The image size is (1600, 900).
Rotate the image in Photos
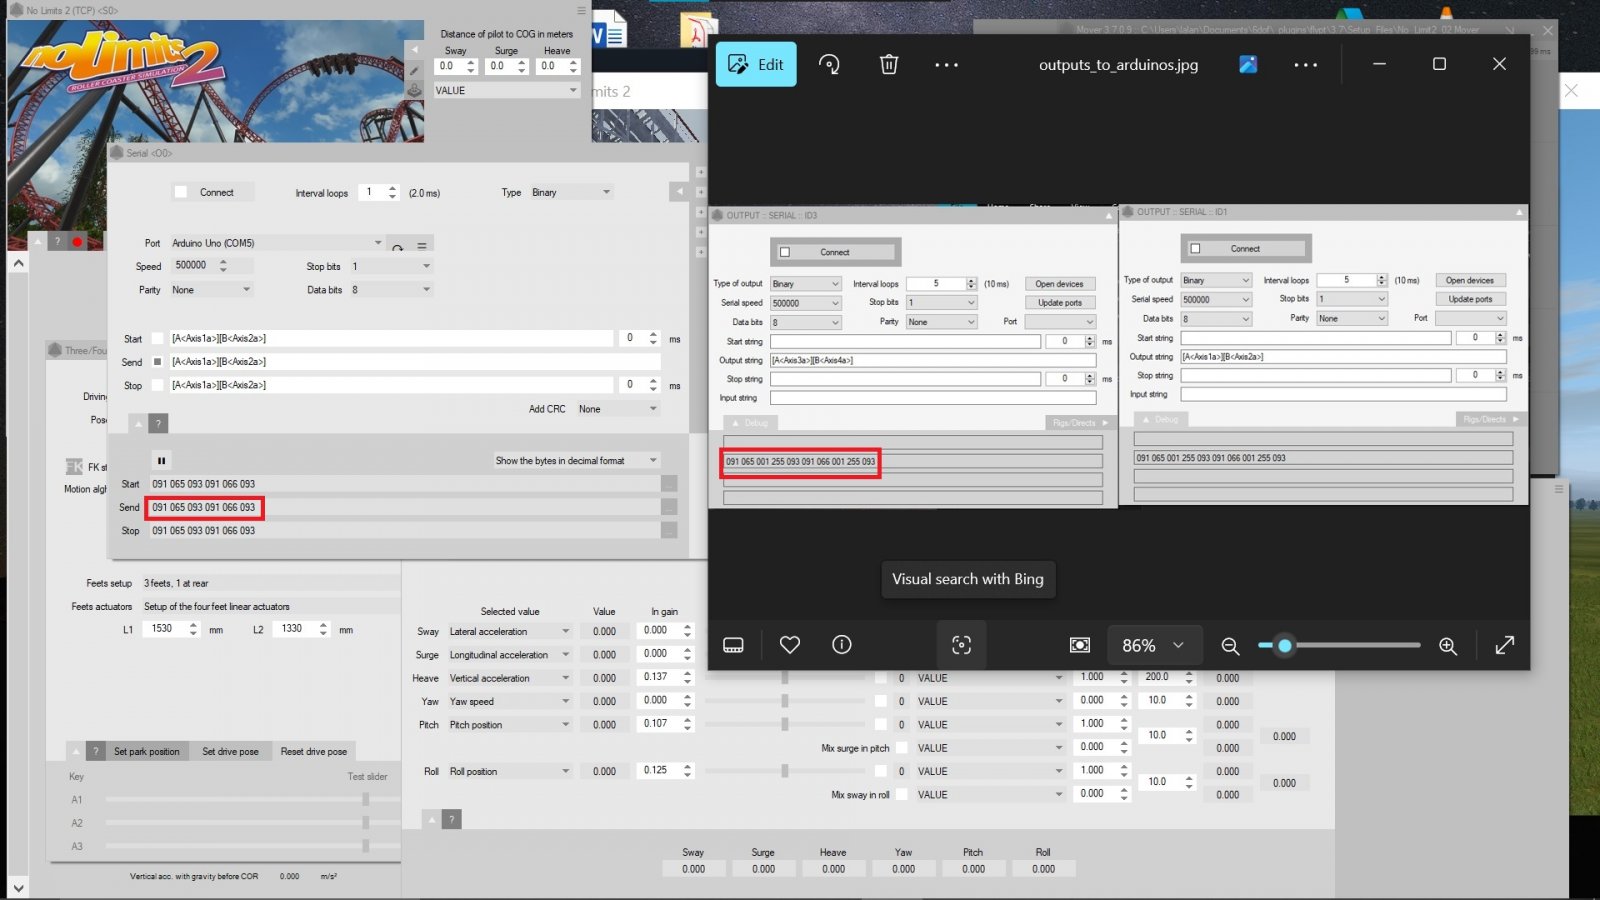point(829,65)
